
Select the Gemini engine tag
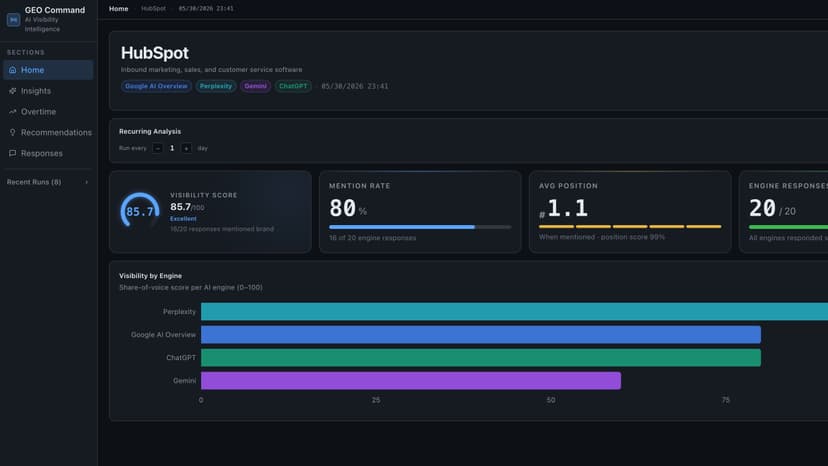(x=256, y=86)
